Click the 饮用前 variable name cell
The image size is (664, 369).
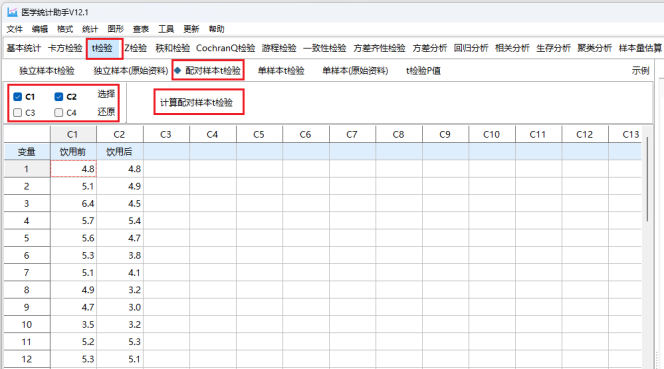(x=73, y=152)
